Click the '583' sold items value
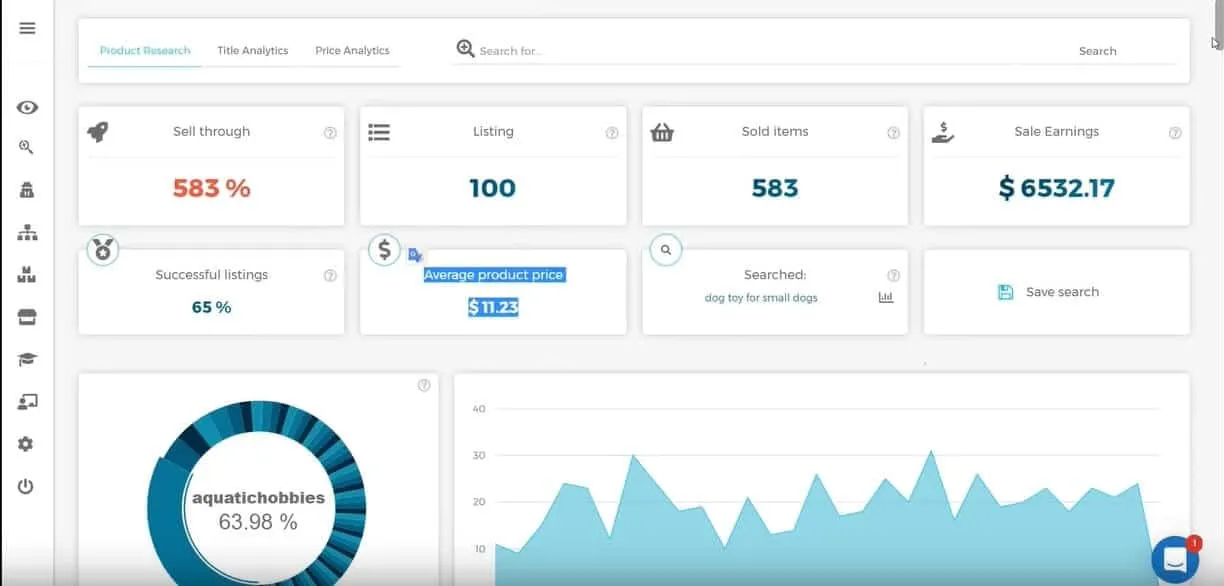This screenshot has width=1224, height=586. (775, 188)
